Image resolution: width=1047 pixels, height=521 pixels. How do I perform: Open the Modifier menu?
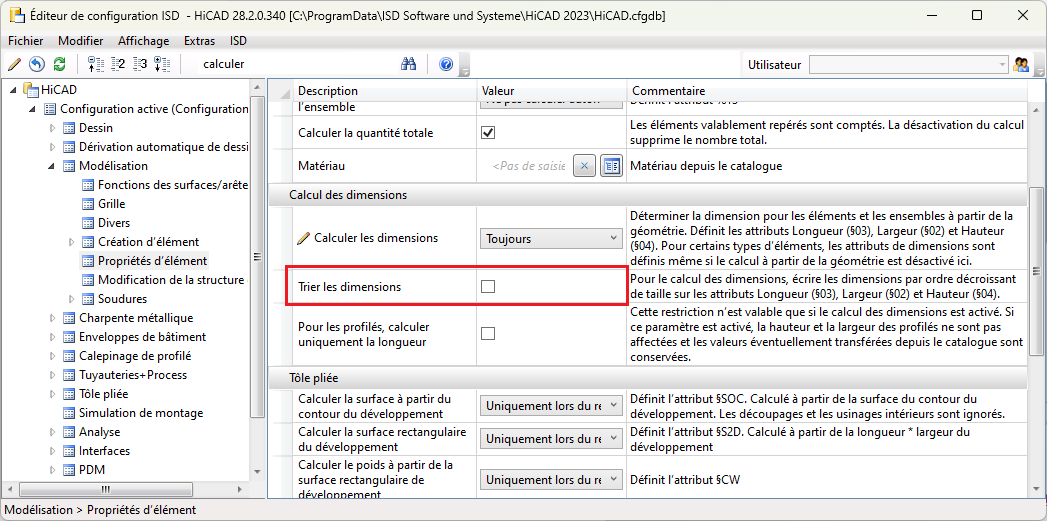coord(80,41)
